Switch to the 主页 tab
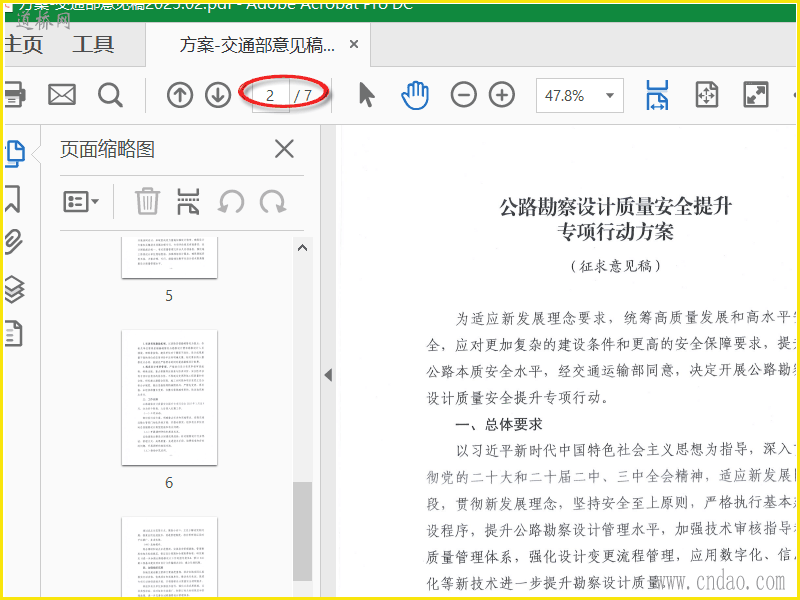 coord(23,45)
